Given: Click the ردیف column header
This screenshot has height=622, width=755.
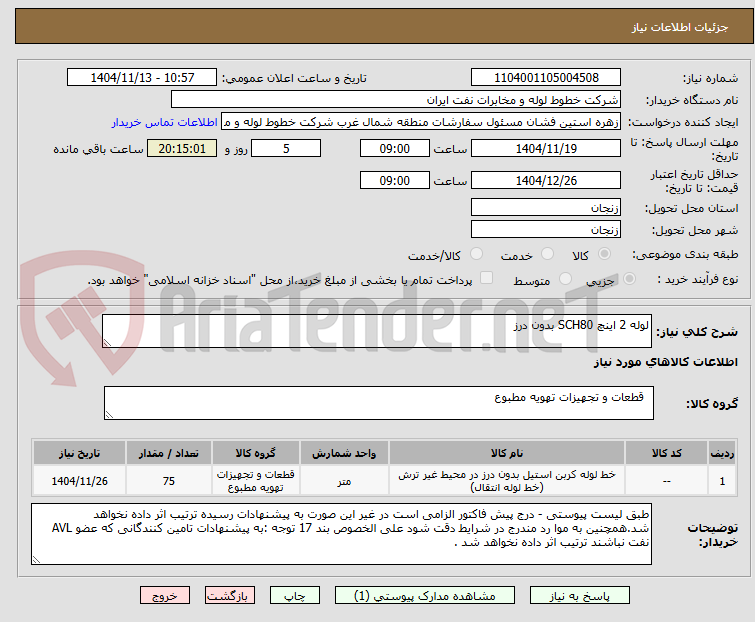Looking at the screenshot, I should pyautogui.click(x=722, y=453).
